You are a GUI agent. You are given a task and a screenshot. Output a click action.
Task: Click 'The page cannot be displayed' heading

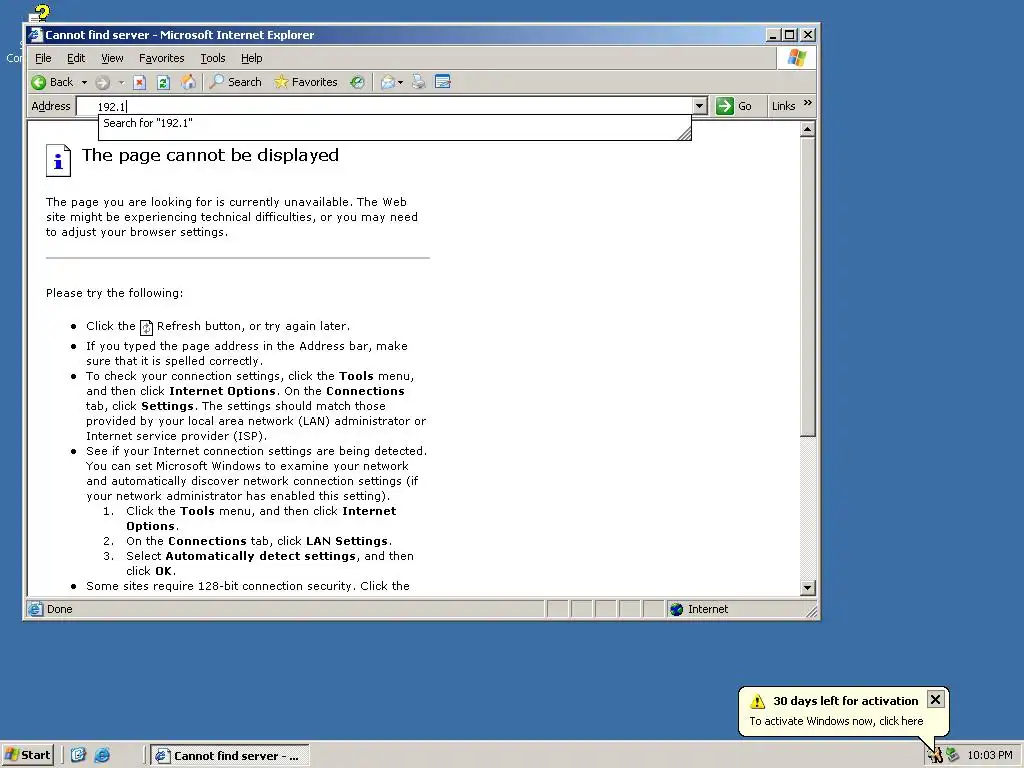coord(210,155)
